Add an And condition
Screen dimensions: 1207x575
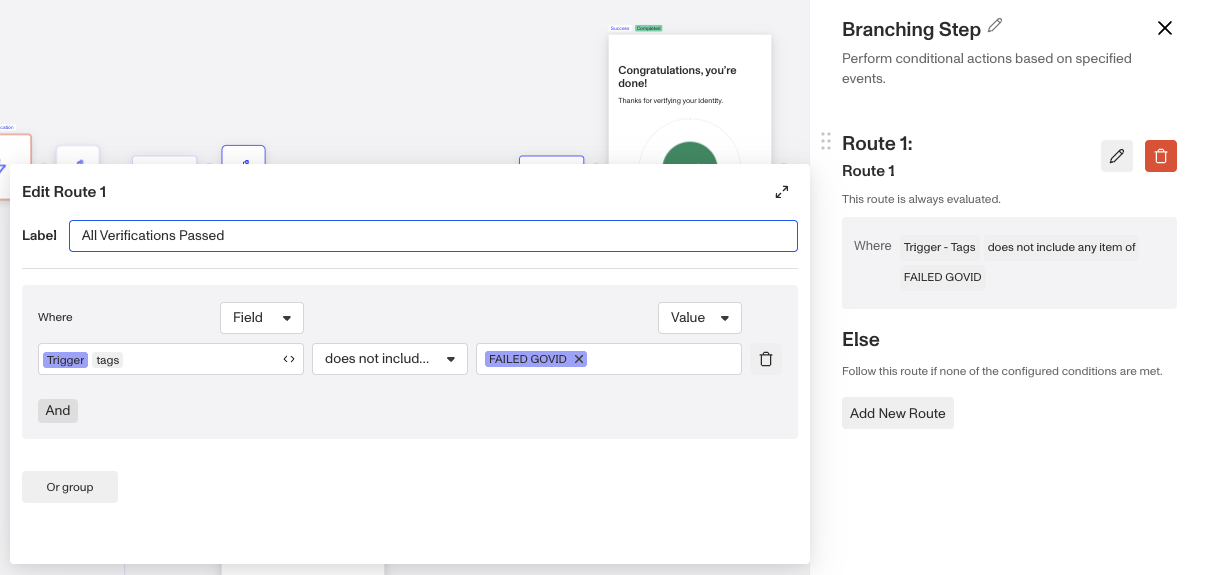coord(58,410)
